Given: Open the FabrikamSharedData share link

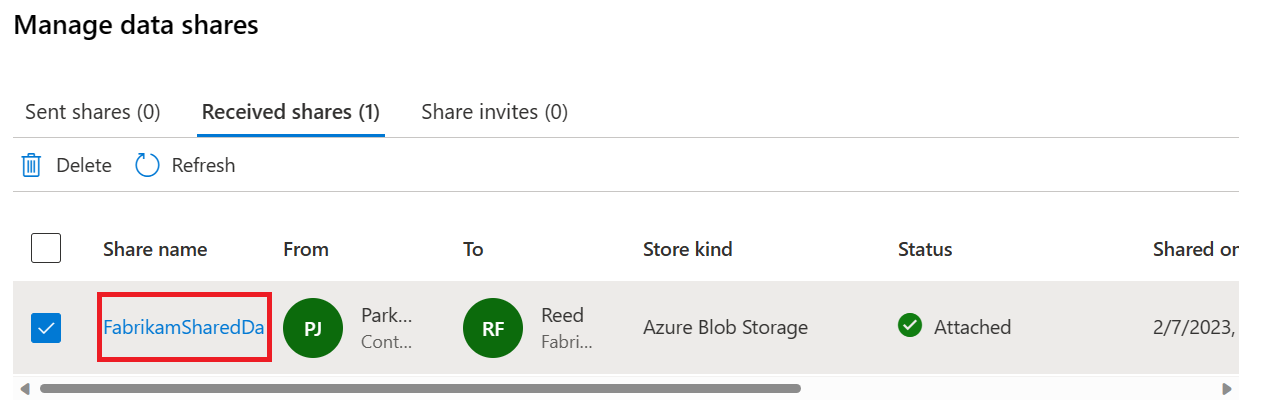Looking at the screenshot, I should click(x=184, y=327).
